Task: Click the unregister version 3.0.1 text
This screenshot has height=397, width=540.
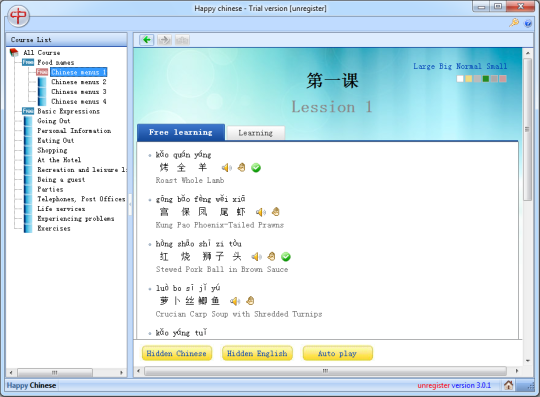Action: pyautogui.click(x=454, y=385)
